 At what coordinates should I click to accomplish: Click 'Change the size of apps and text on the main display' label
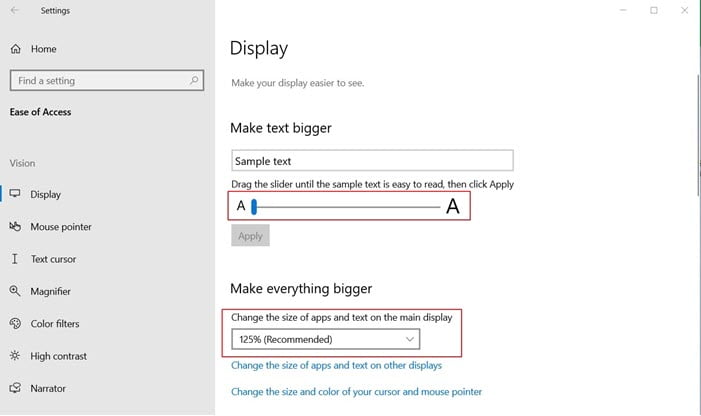click(342, 317)
